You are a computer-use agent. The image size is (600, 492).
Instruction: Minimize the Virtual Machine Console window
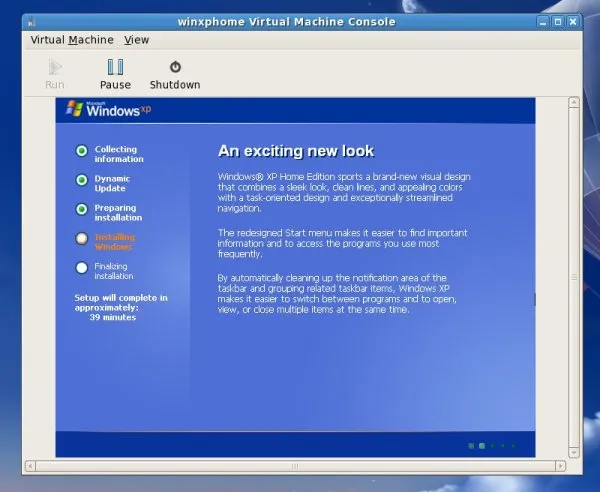coord(543,22)
